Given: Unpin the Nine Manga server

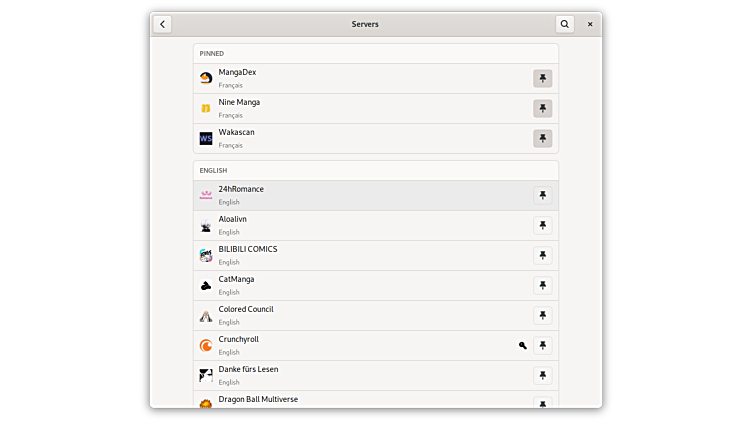Looking at the screenshot, I should (542, 108).
